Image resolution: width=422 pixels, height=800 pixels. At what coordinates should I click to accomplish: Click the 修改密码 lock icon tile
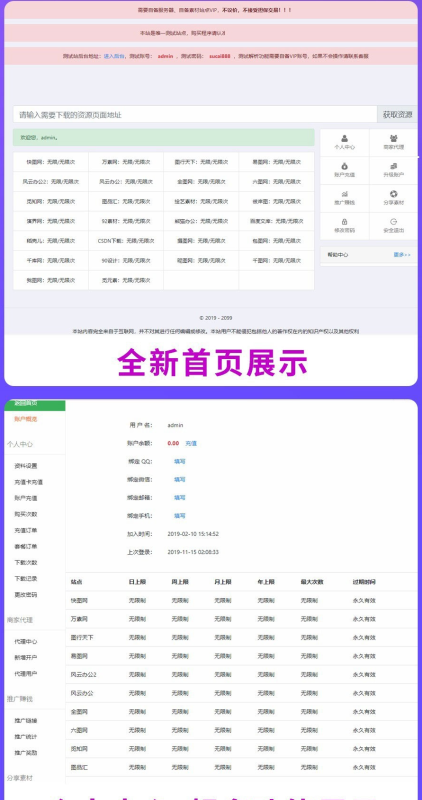coord(344,226)
